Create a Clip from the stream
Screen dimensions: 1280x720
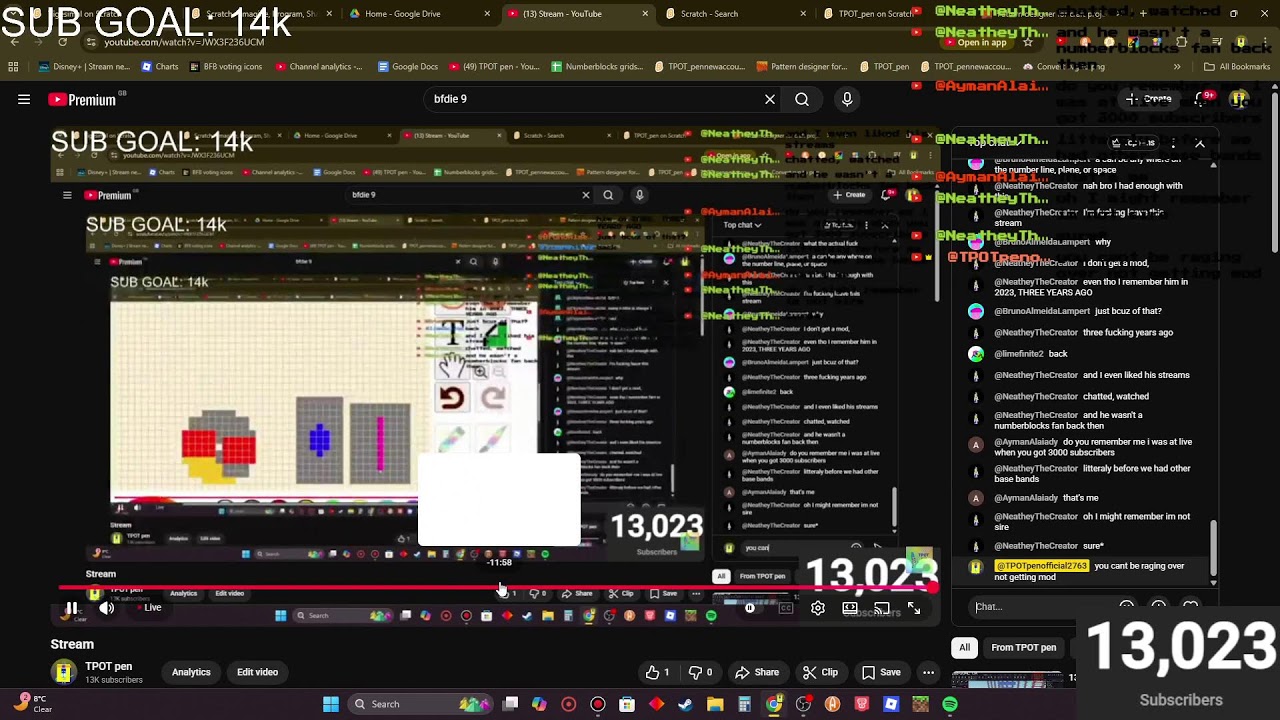tap(820, 672)
